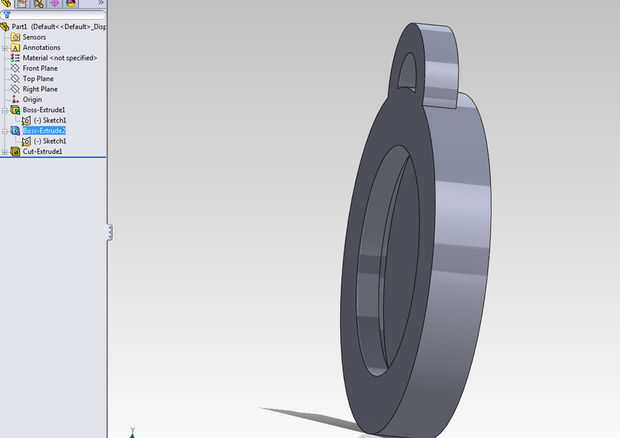
Task: Click the feature panel splitter handle
Action: (110, 232)
